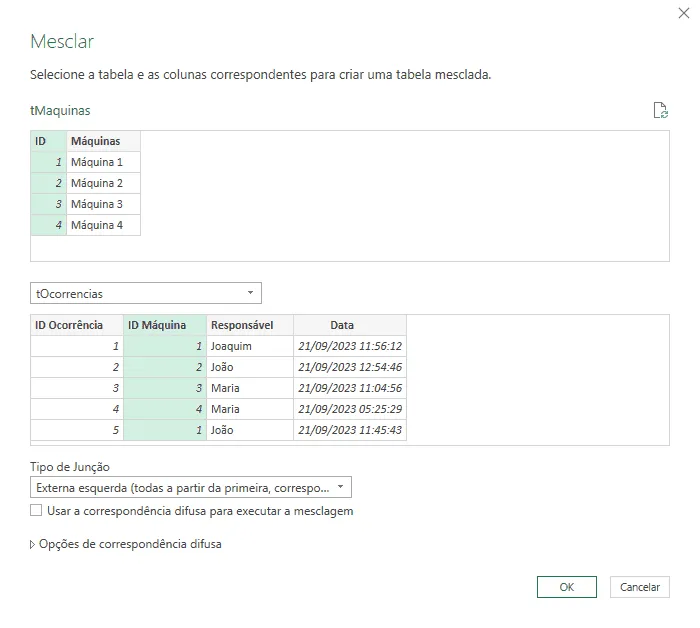Click the date 21/09/2023 11:56:12
Image resolution: width=700 pixels, height=628 pixels.
(350, 346)
